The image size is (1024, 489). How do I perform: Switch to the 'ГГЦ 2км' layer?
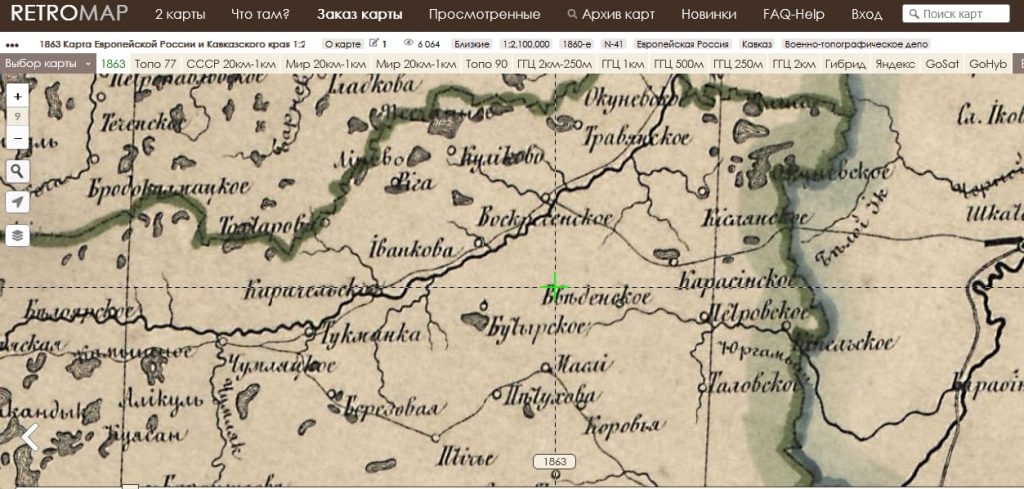tap(793, 64)
